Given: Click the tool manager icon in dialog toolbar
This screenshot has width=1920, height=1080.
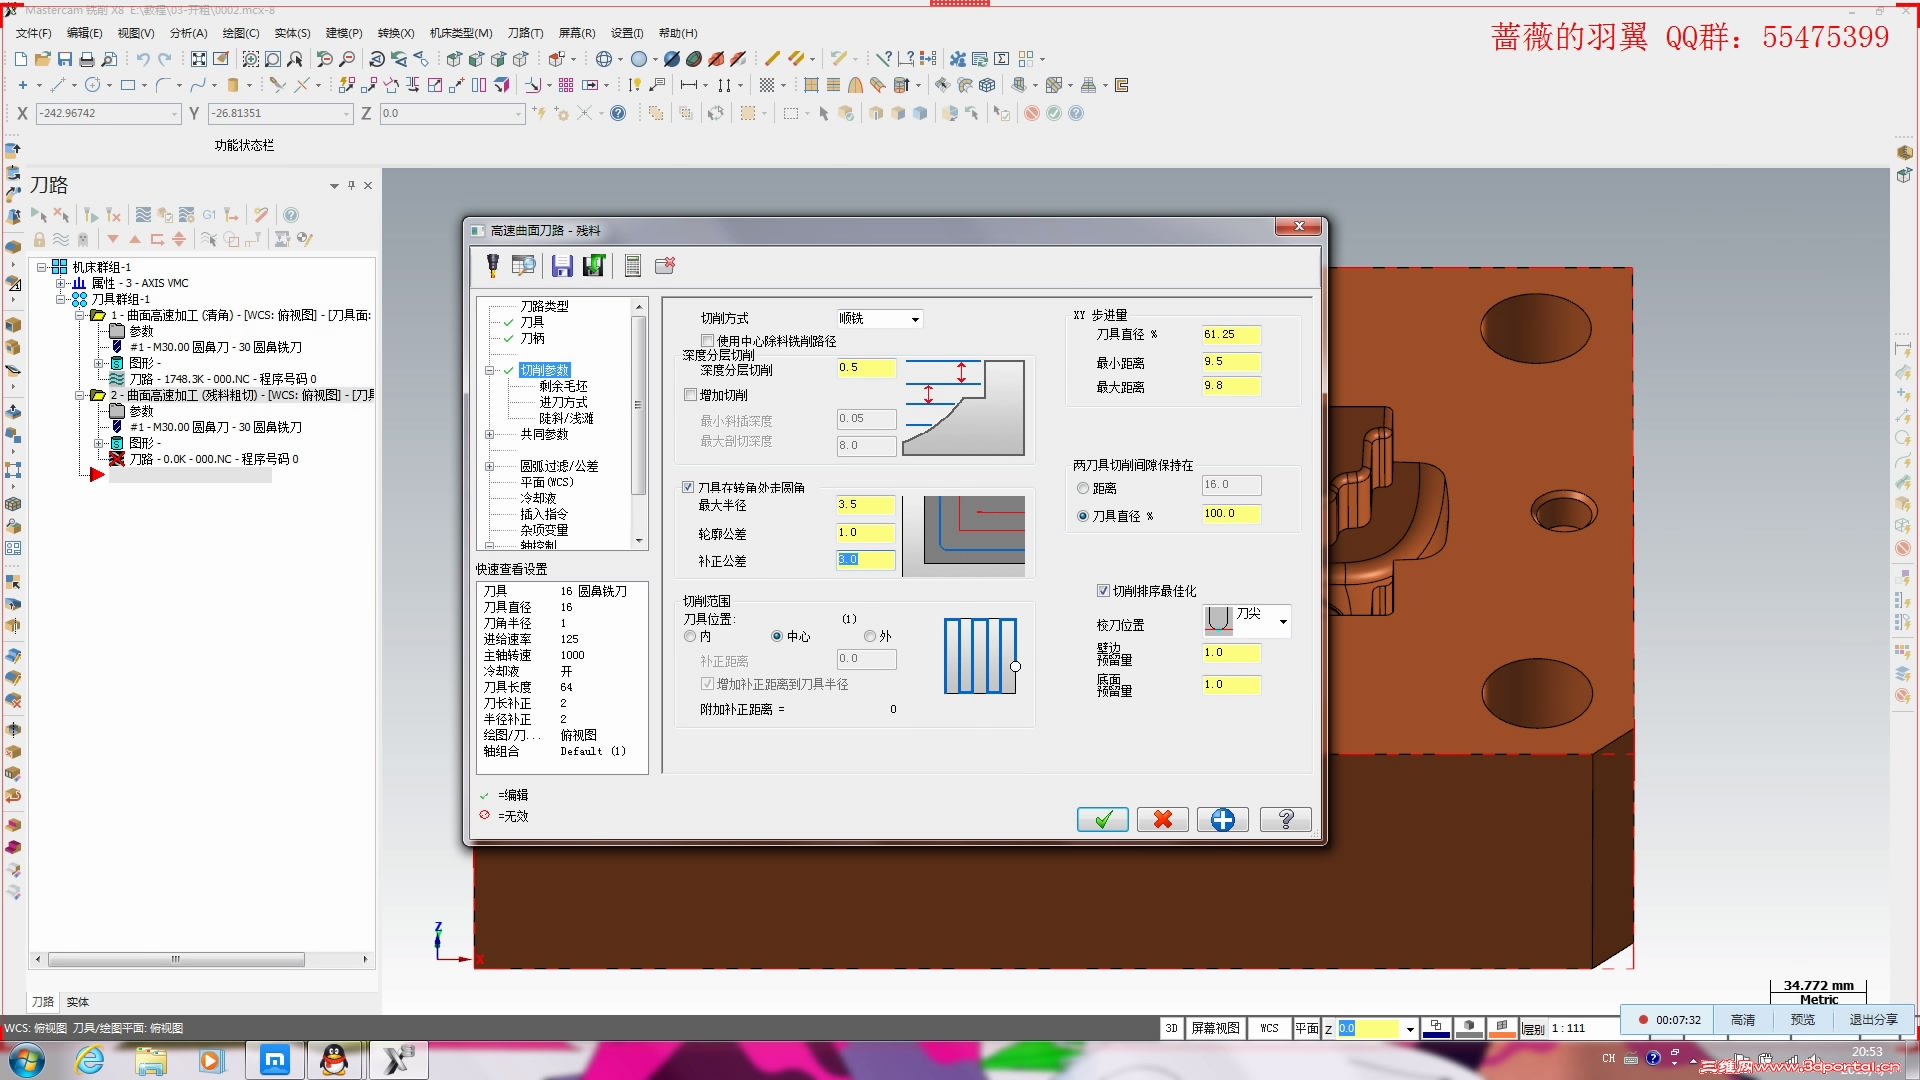Looking at the screenshot, I should pyautogui.click(x=523, y=265).
